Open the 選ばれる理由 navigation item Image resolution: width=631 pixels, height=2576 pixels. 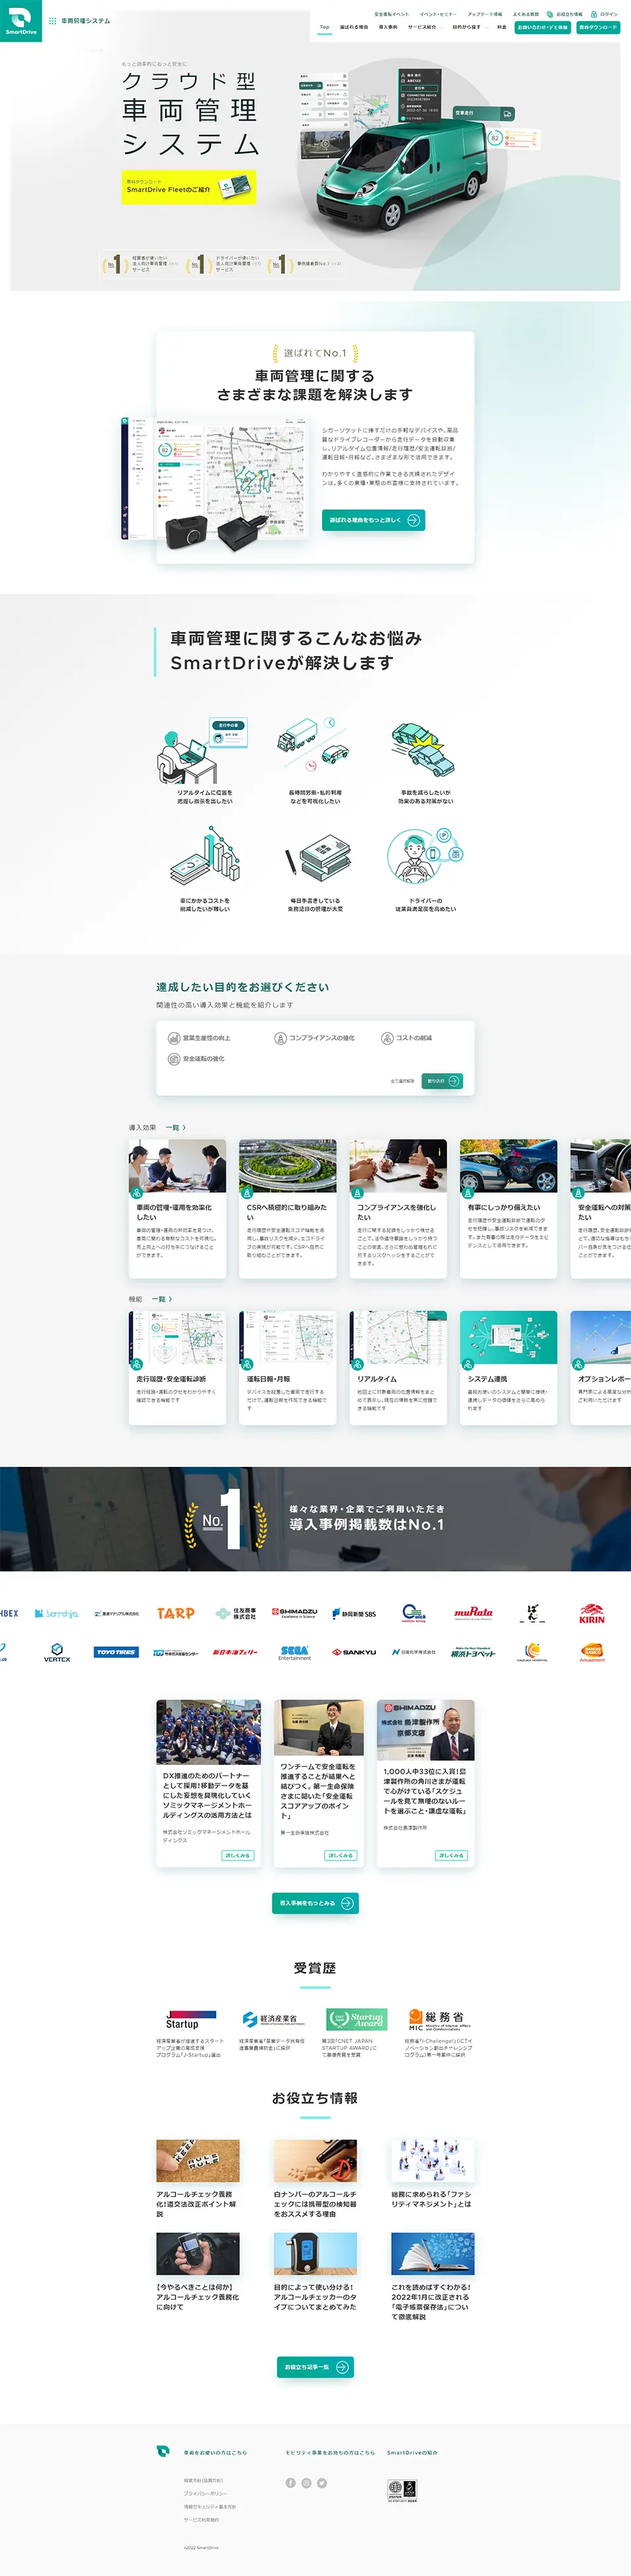point(353,27)
